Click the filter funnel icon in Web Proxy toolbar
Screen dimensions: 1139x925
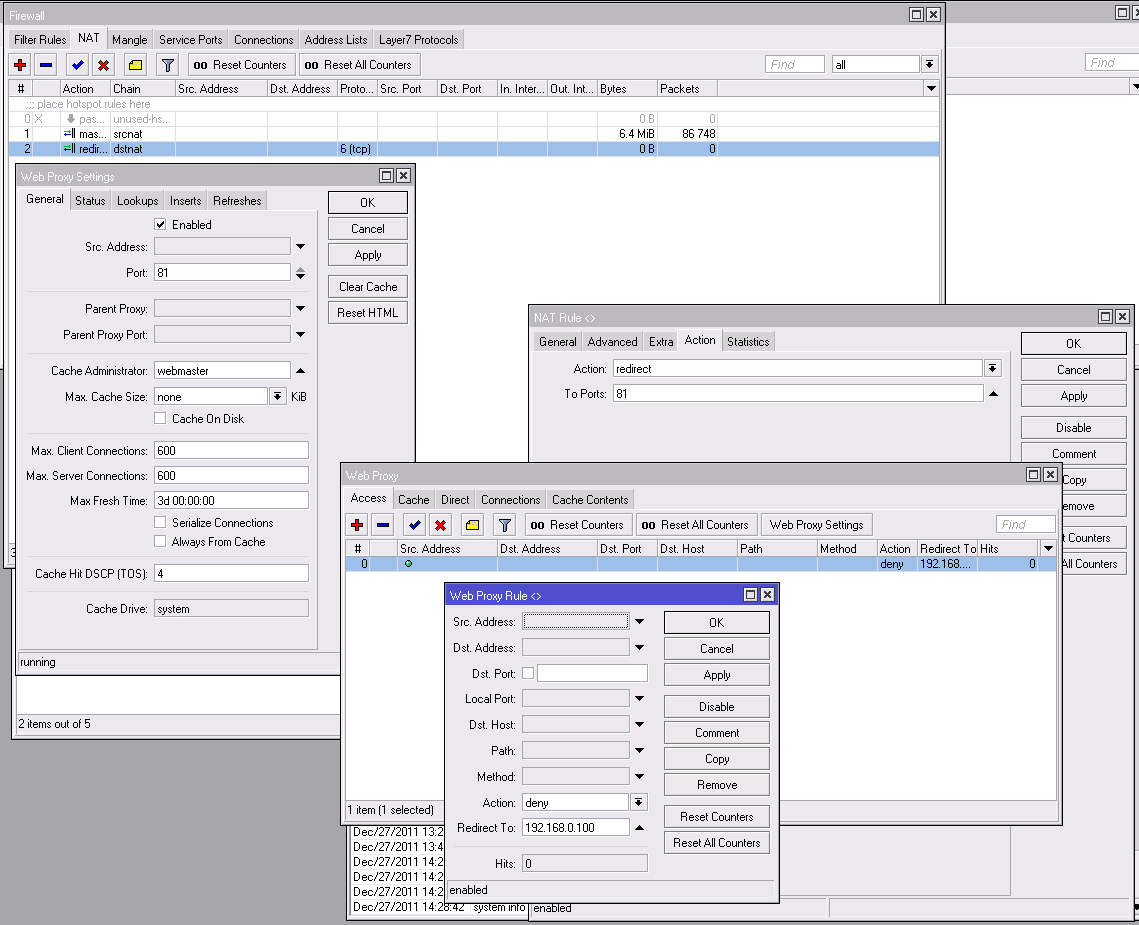click(504, 525)
